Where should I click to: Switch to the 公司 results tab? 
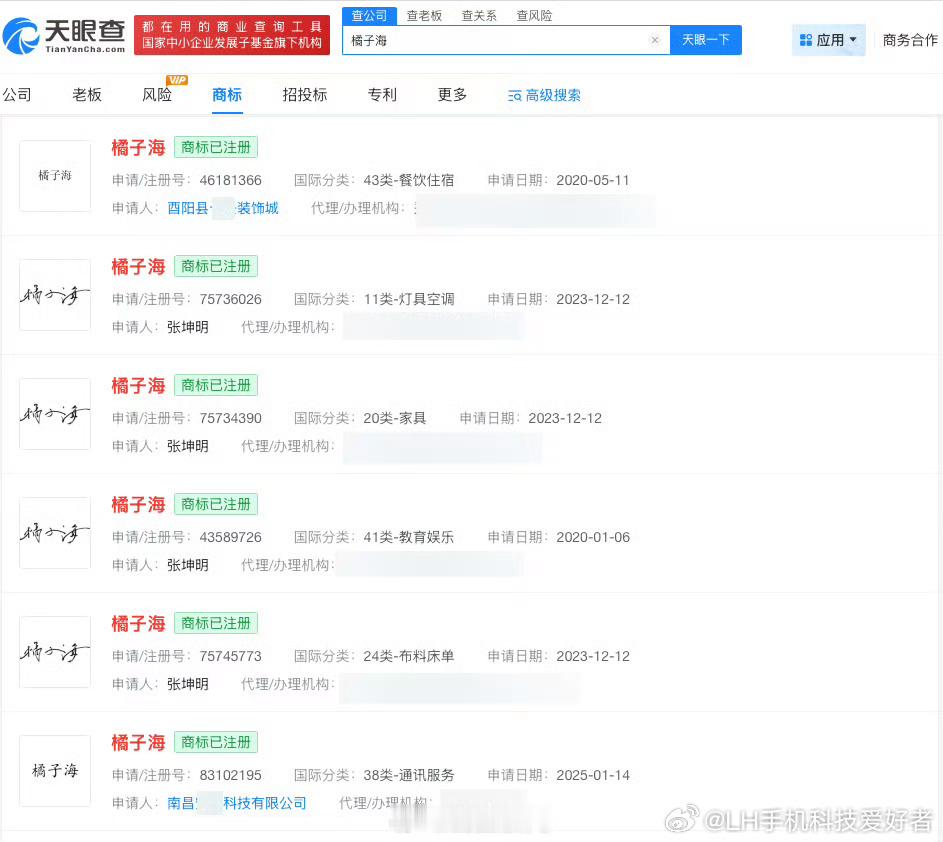[17, 94]
